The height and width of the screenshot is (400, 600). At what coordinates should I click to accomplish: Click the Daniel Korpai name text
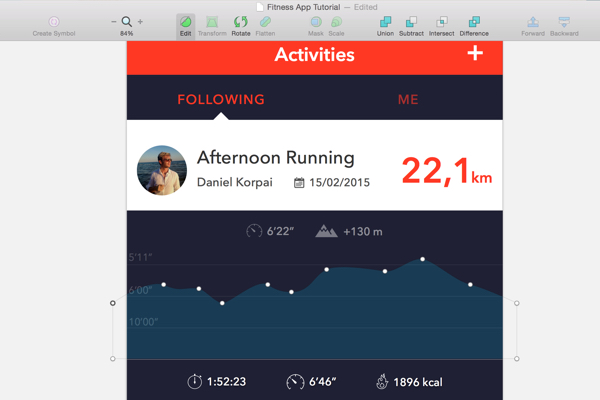pos(235,182)
